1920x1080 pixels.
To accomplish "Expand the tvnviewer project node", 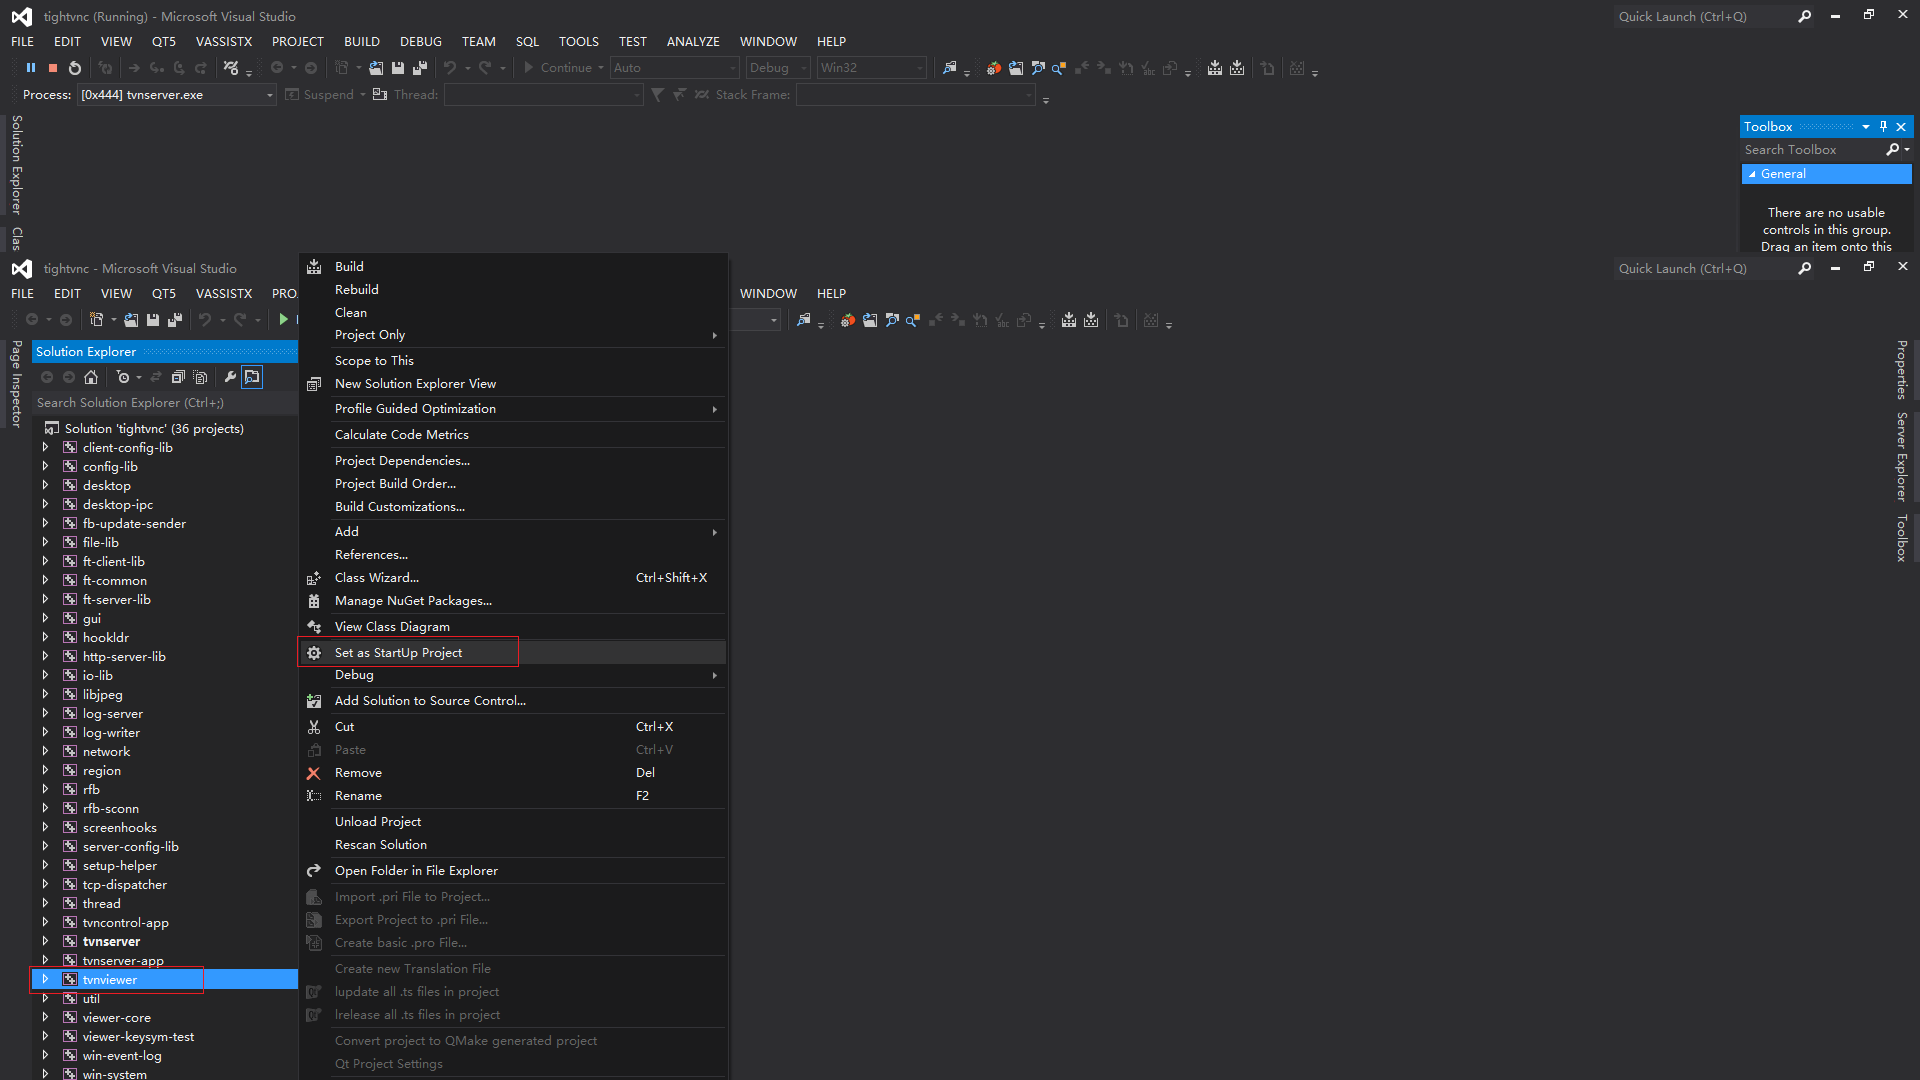I will click(46, 979).
